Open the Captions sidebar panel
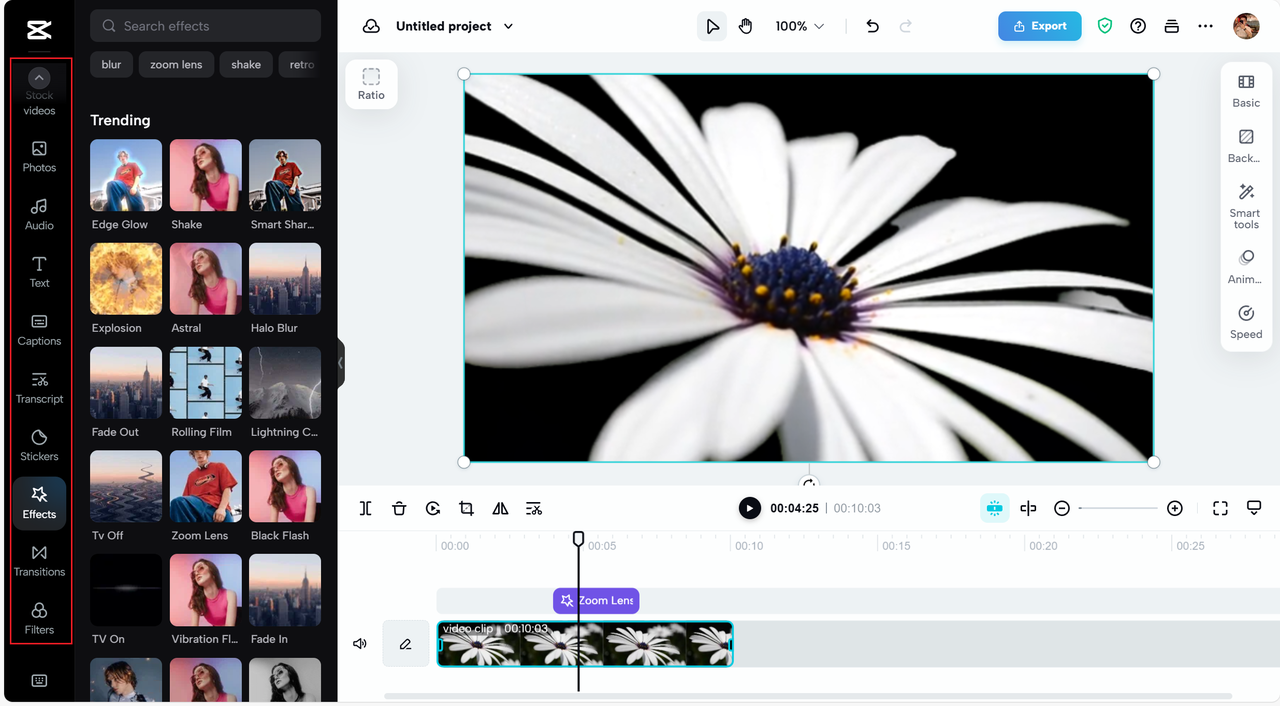 [39, 330]
